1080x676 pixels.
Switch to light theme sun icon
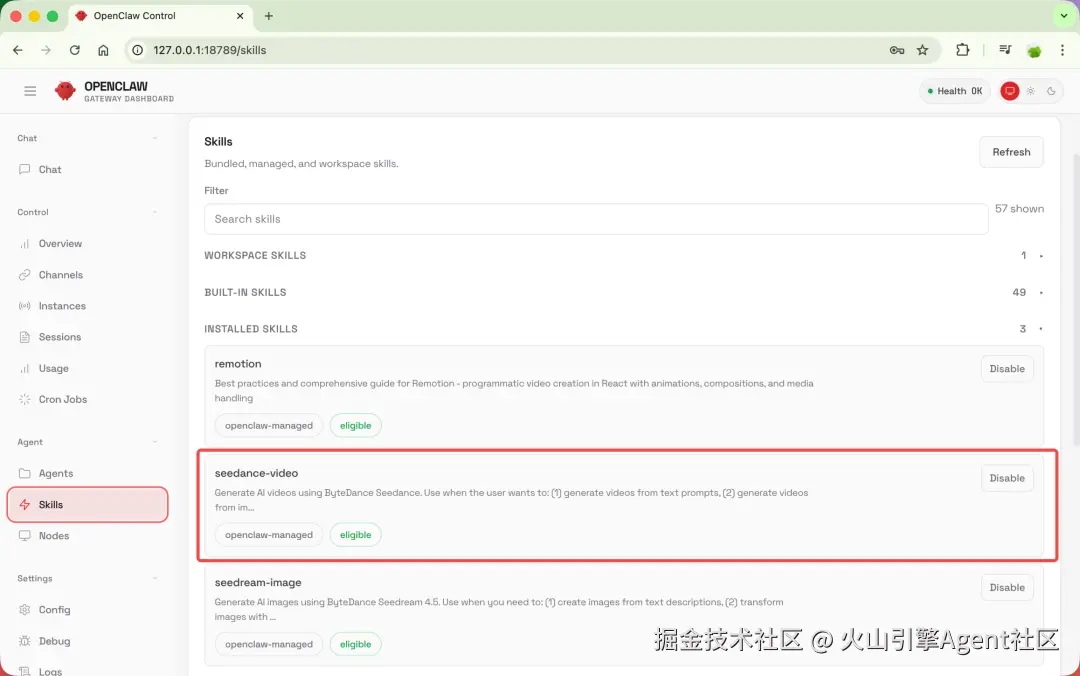tap(1030, 91)
